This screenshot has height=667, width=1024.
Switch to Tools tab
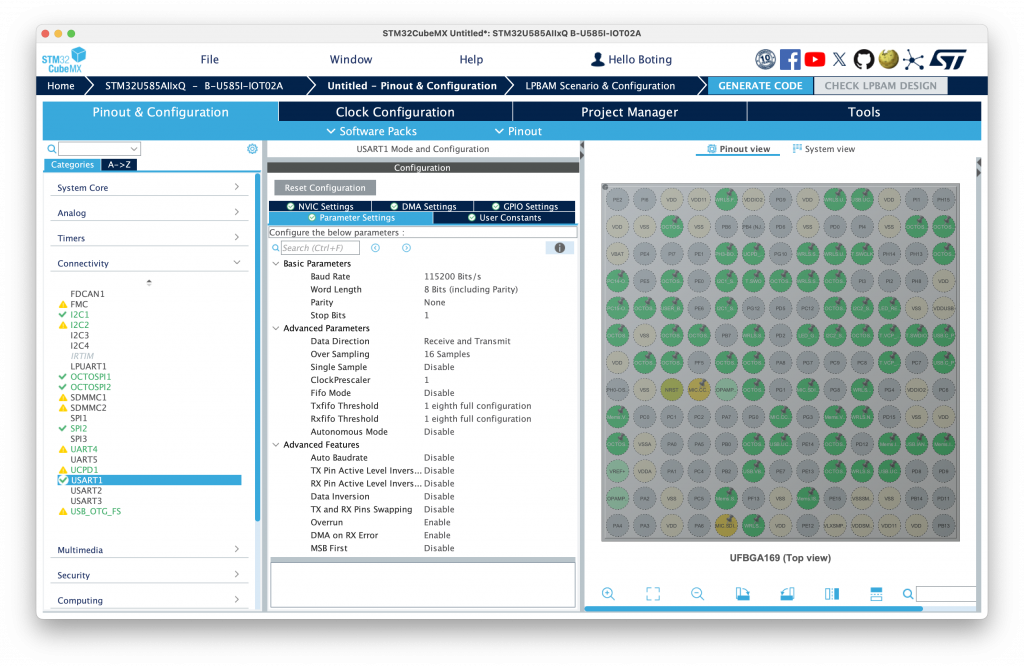point(864,112)
